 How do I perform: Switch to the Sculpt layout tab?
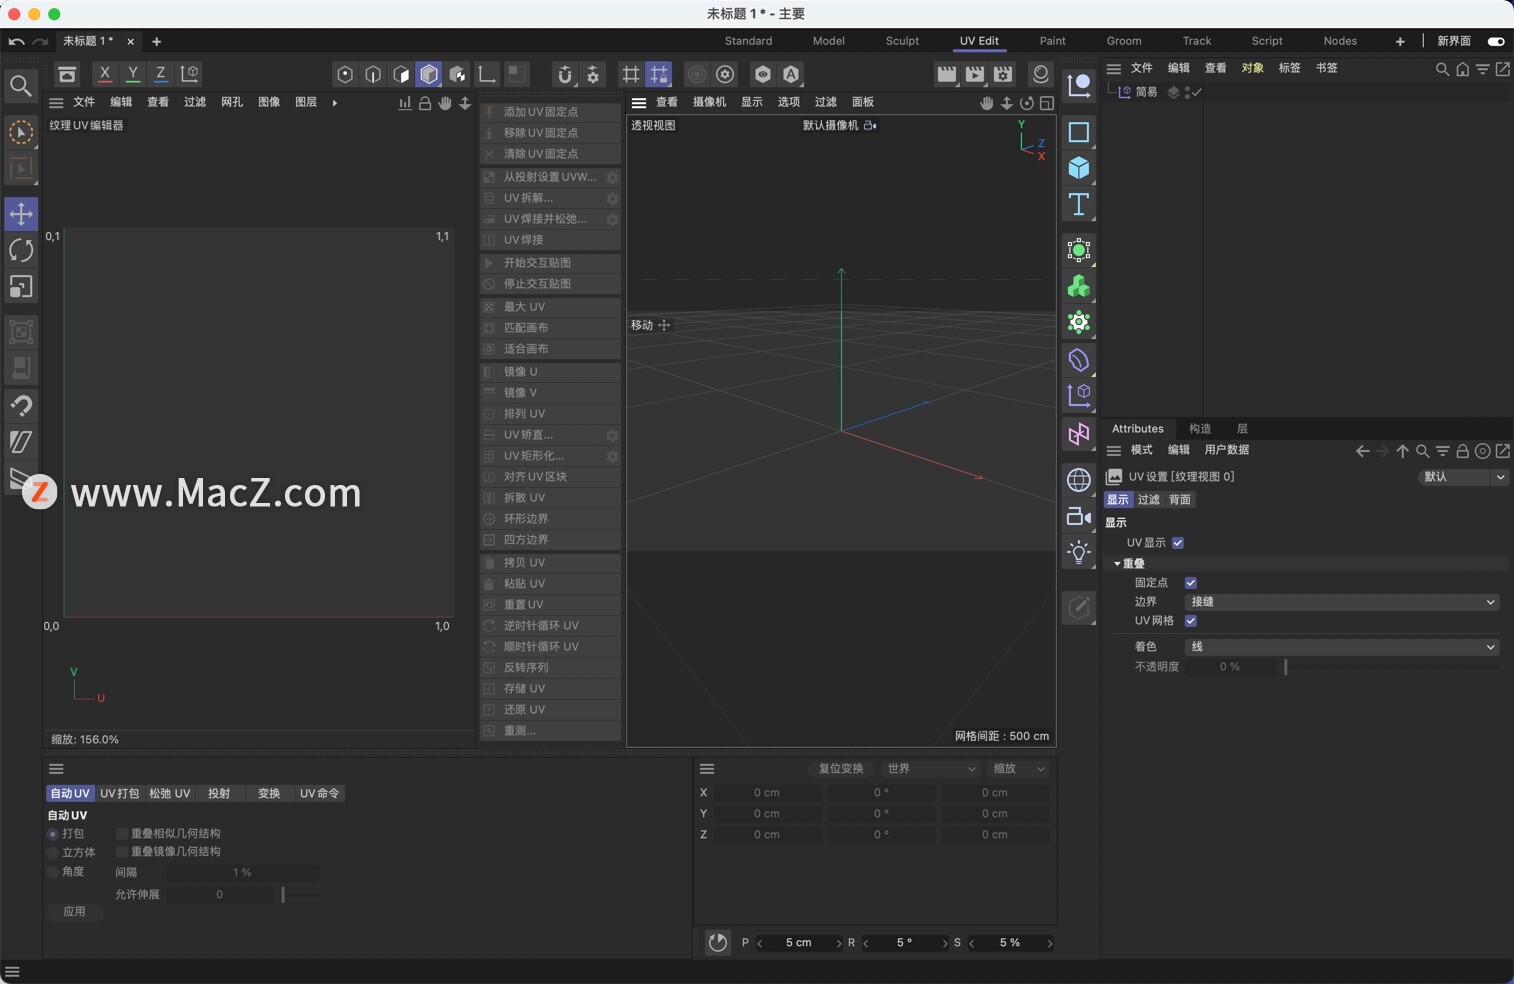[902, 41]
